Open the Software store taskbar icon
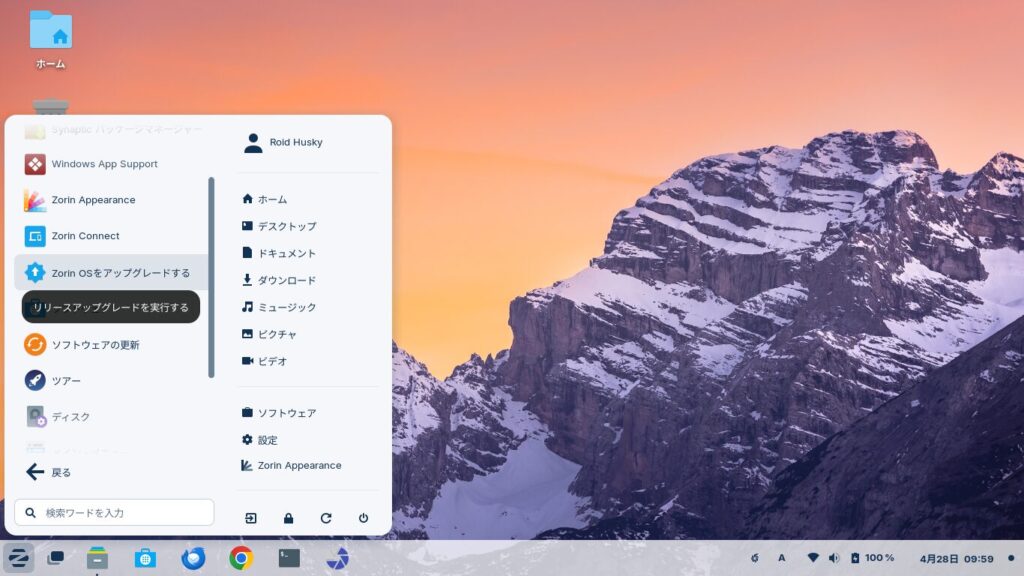Viewport: 1024px width, 576px height. point(145,557)
